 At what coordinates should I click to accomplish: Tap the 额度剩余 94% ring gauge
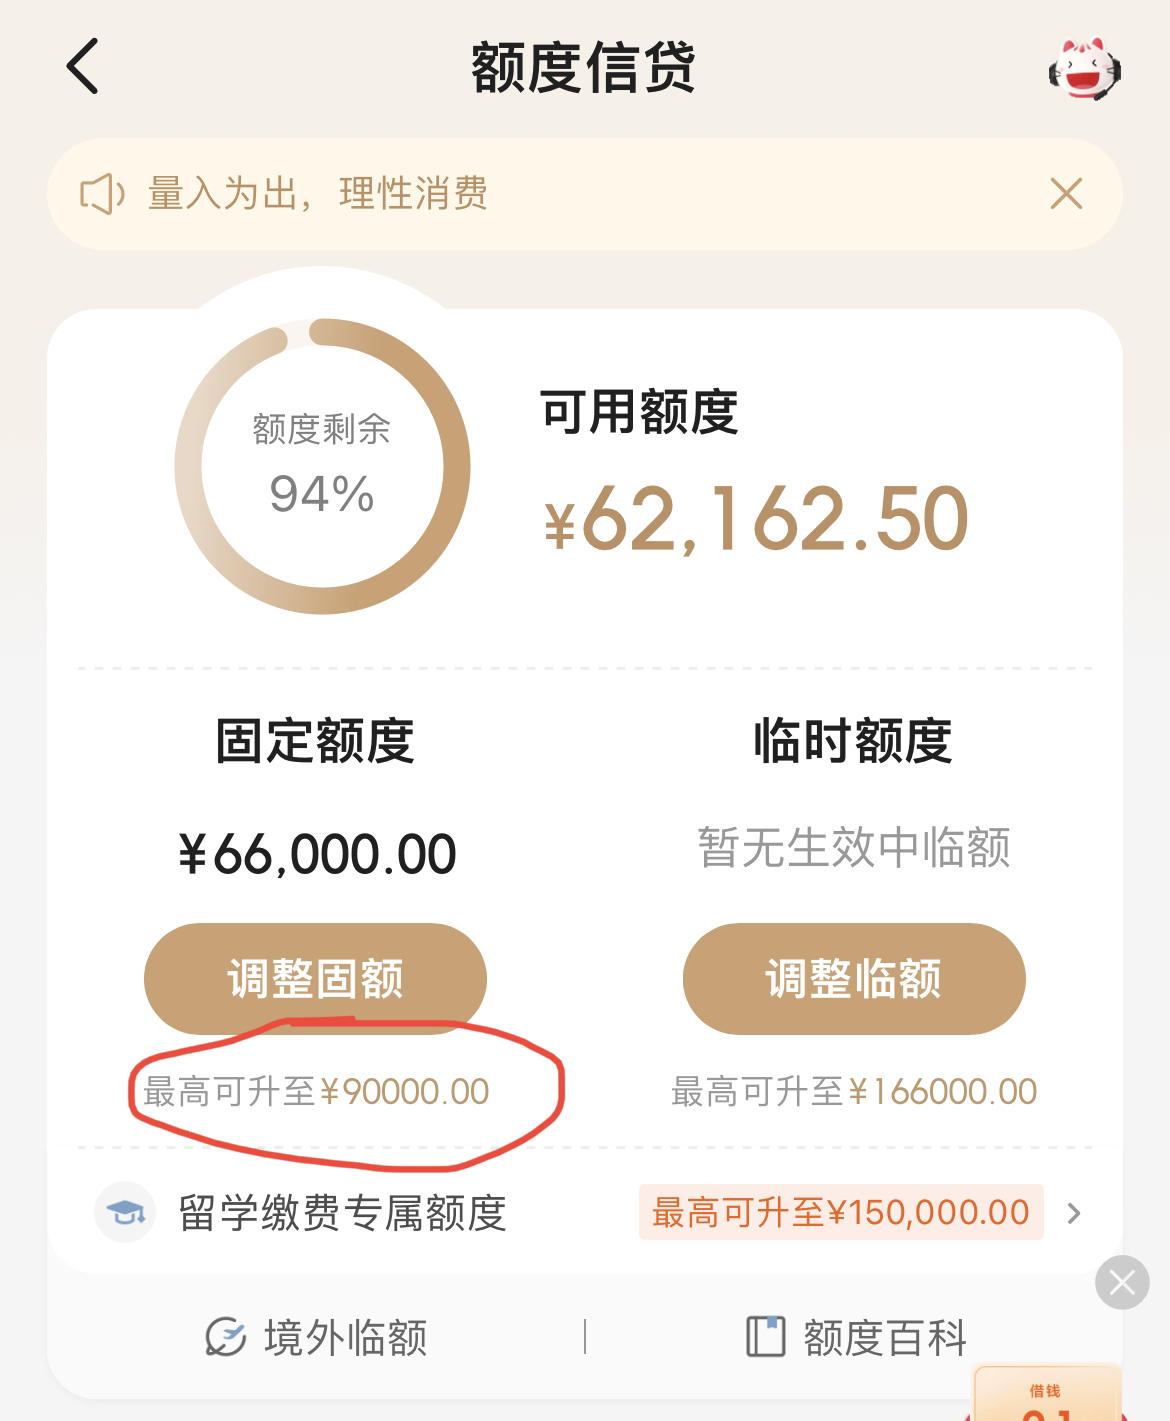pos(322,466)
